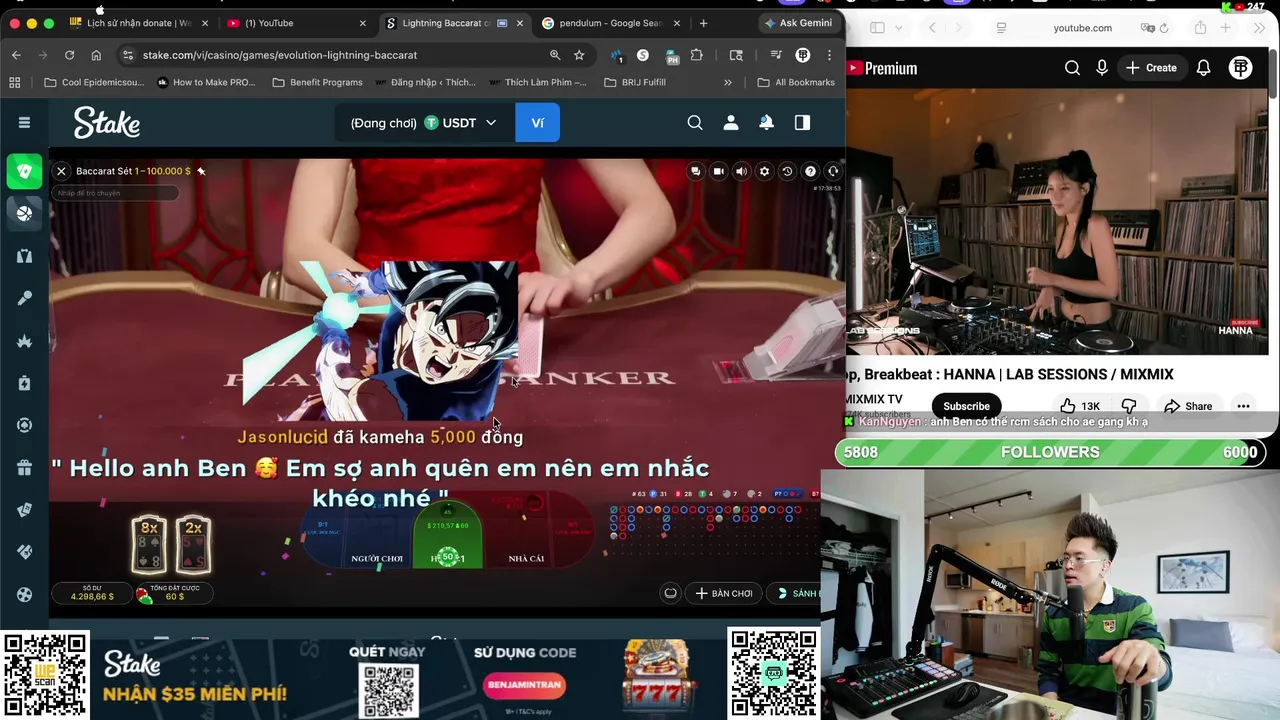Close the Lightning Baccarat tab
This screenshot has height=720, width=1280.
[x=520, y=23]
